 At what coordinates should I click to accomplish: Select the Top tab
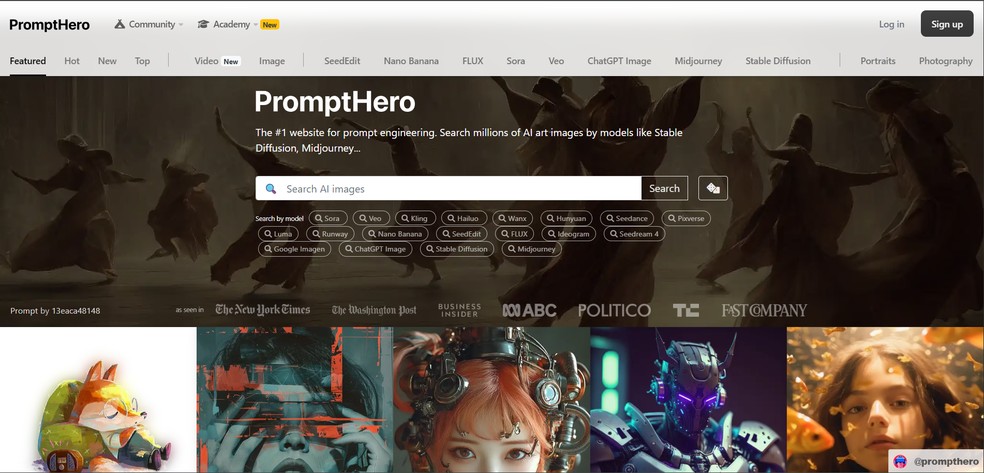142,61
